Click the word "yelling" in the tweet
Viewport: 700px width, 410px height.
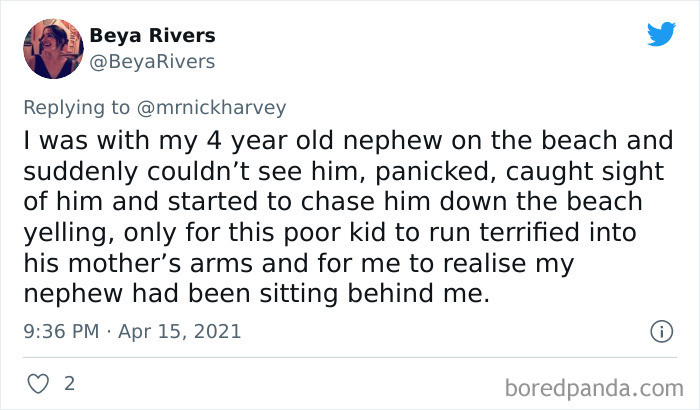tap(69, 233)
